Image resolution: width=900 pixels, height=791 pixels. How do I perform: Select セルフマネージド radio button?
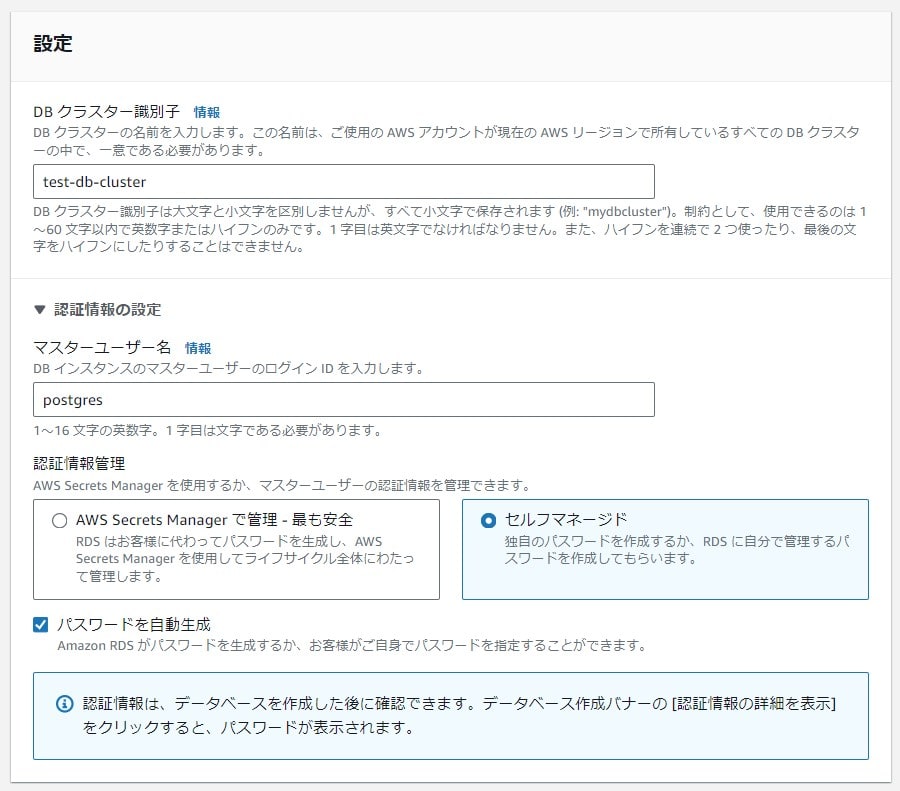pyautogui.click(x=488, y=521)
